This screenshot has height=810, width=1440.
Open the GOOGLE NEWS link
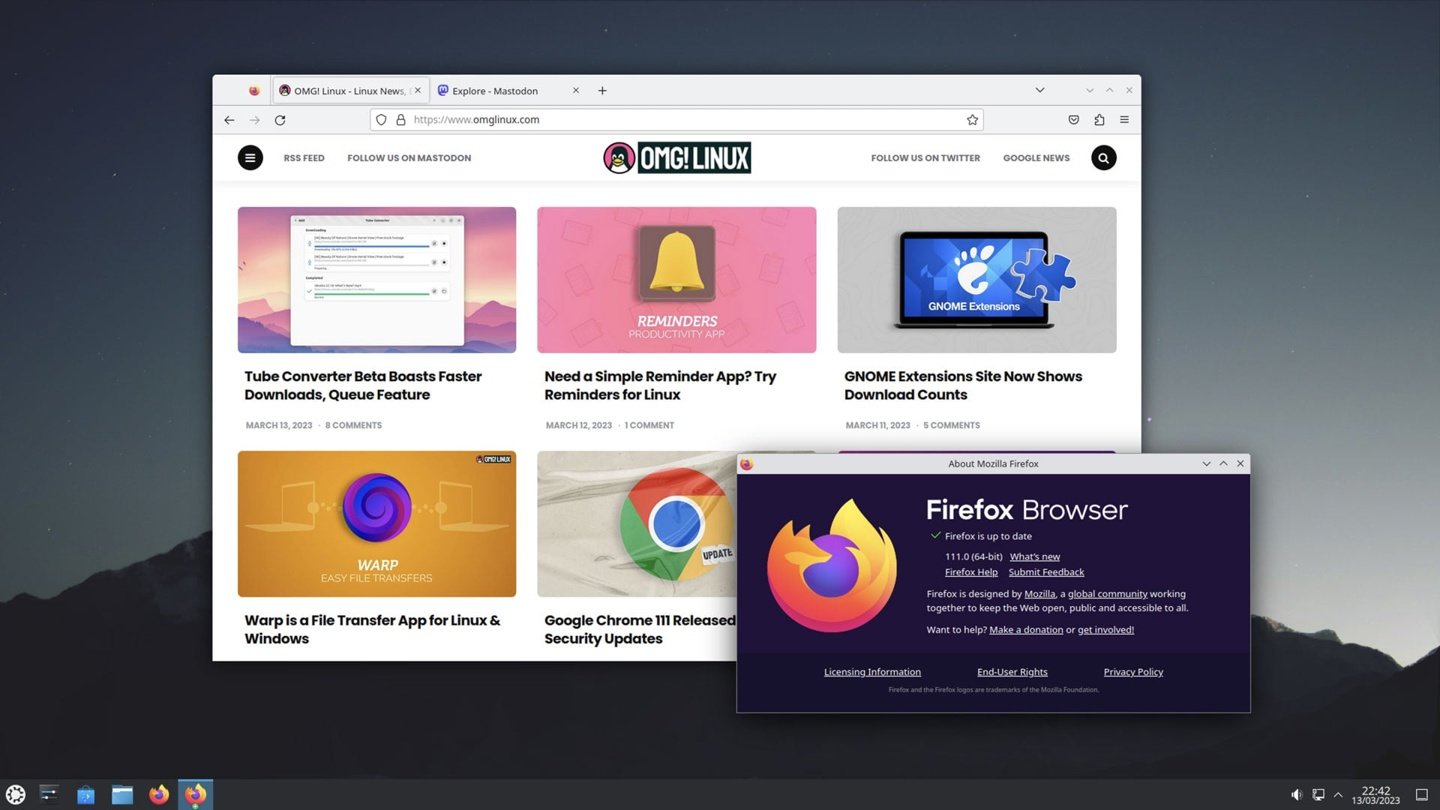click(x=1036, y=158)
